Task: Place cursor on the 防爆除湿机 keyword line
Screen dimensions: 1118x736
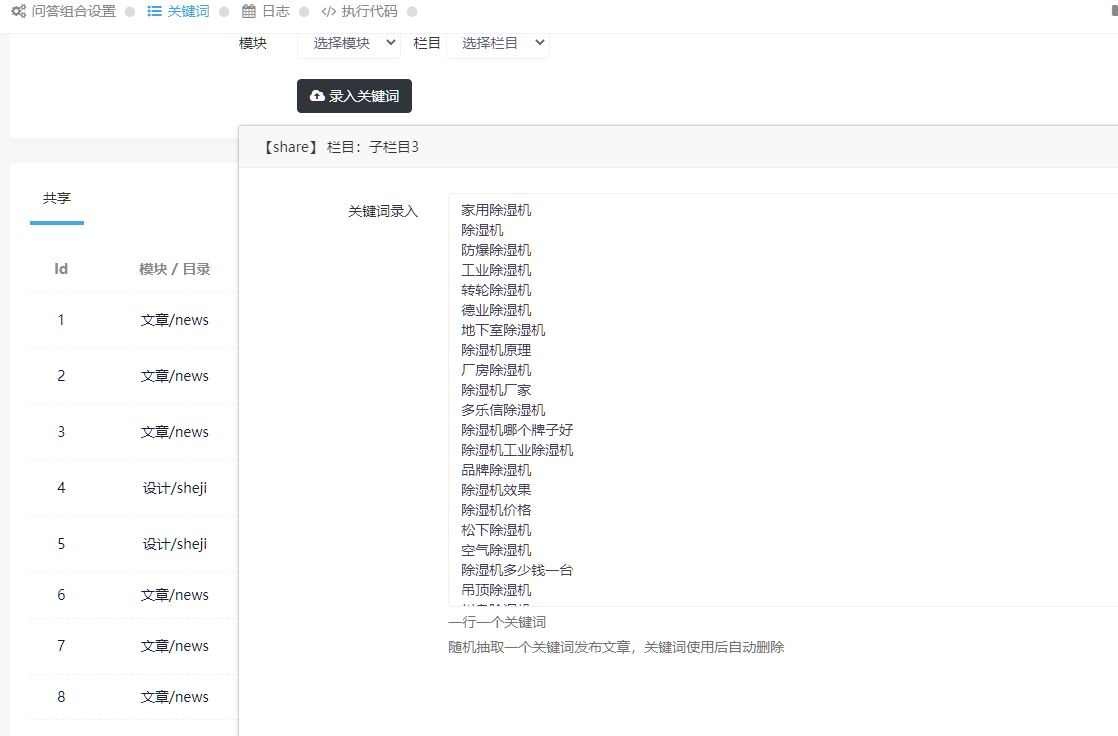Action: pos(497,250)
